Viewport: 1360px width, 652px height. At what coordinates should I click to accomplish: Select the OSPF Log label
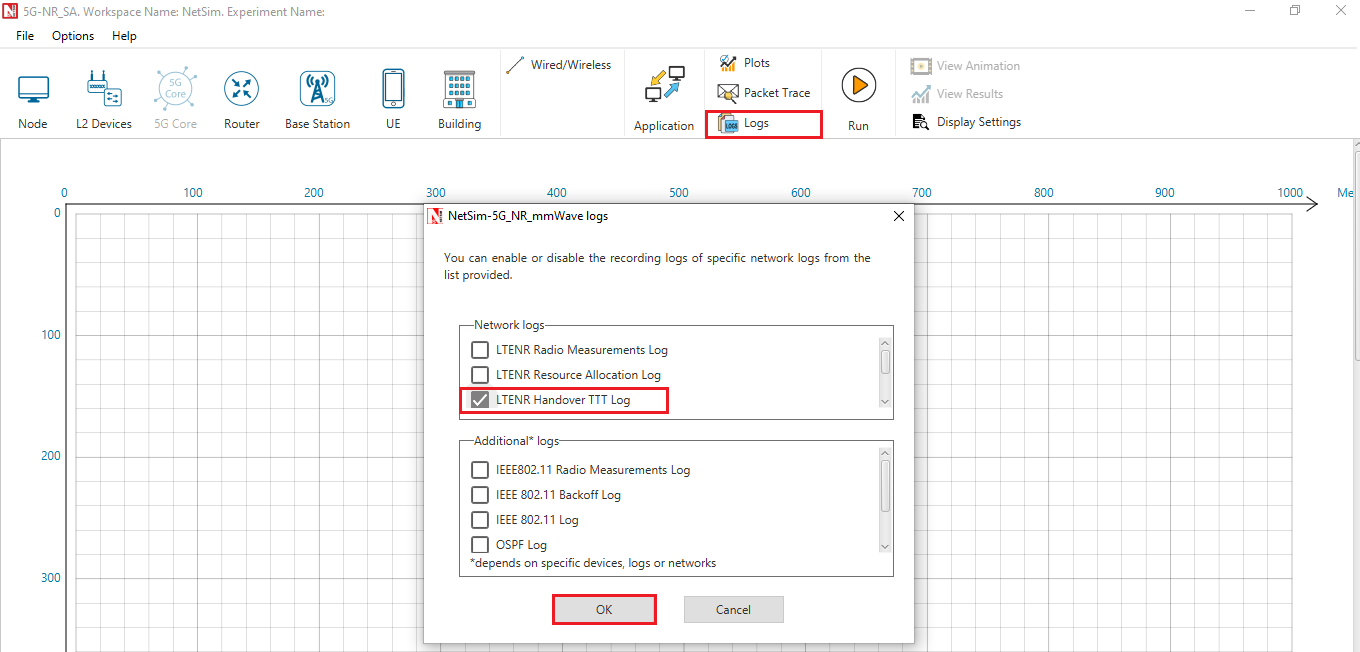click(x=521, y=545)
